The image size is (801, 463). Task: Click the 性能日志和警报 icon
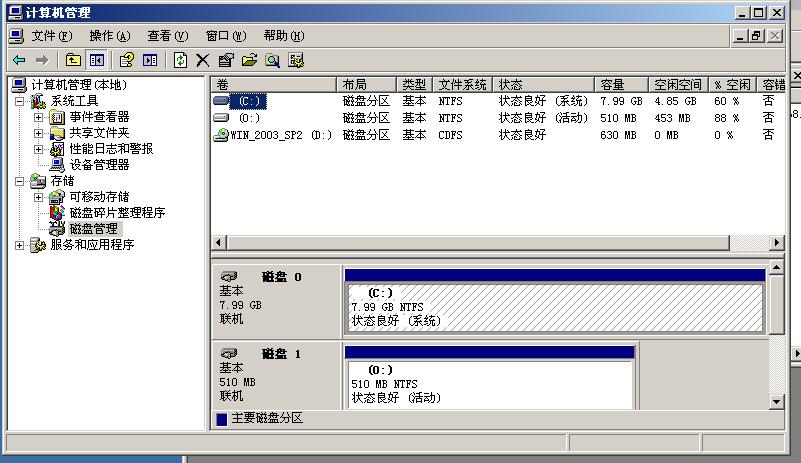57,149
